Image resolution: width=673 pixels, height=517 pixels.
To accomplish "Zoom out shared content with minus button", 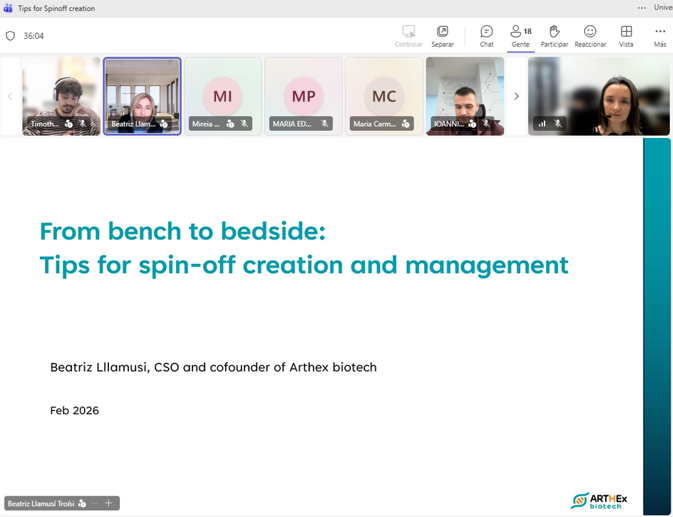I will point(96,503).
